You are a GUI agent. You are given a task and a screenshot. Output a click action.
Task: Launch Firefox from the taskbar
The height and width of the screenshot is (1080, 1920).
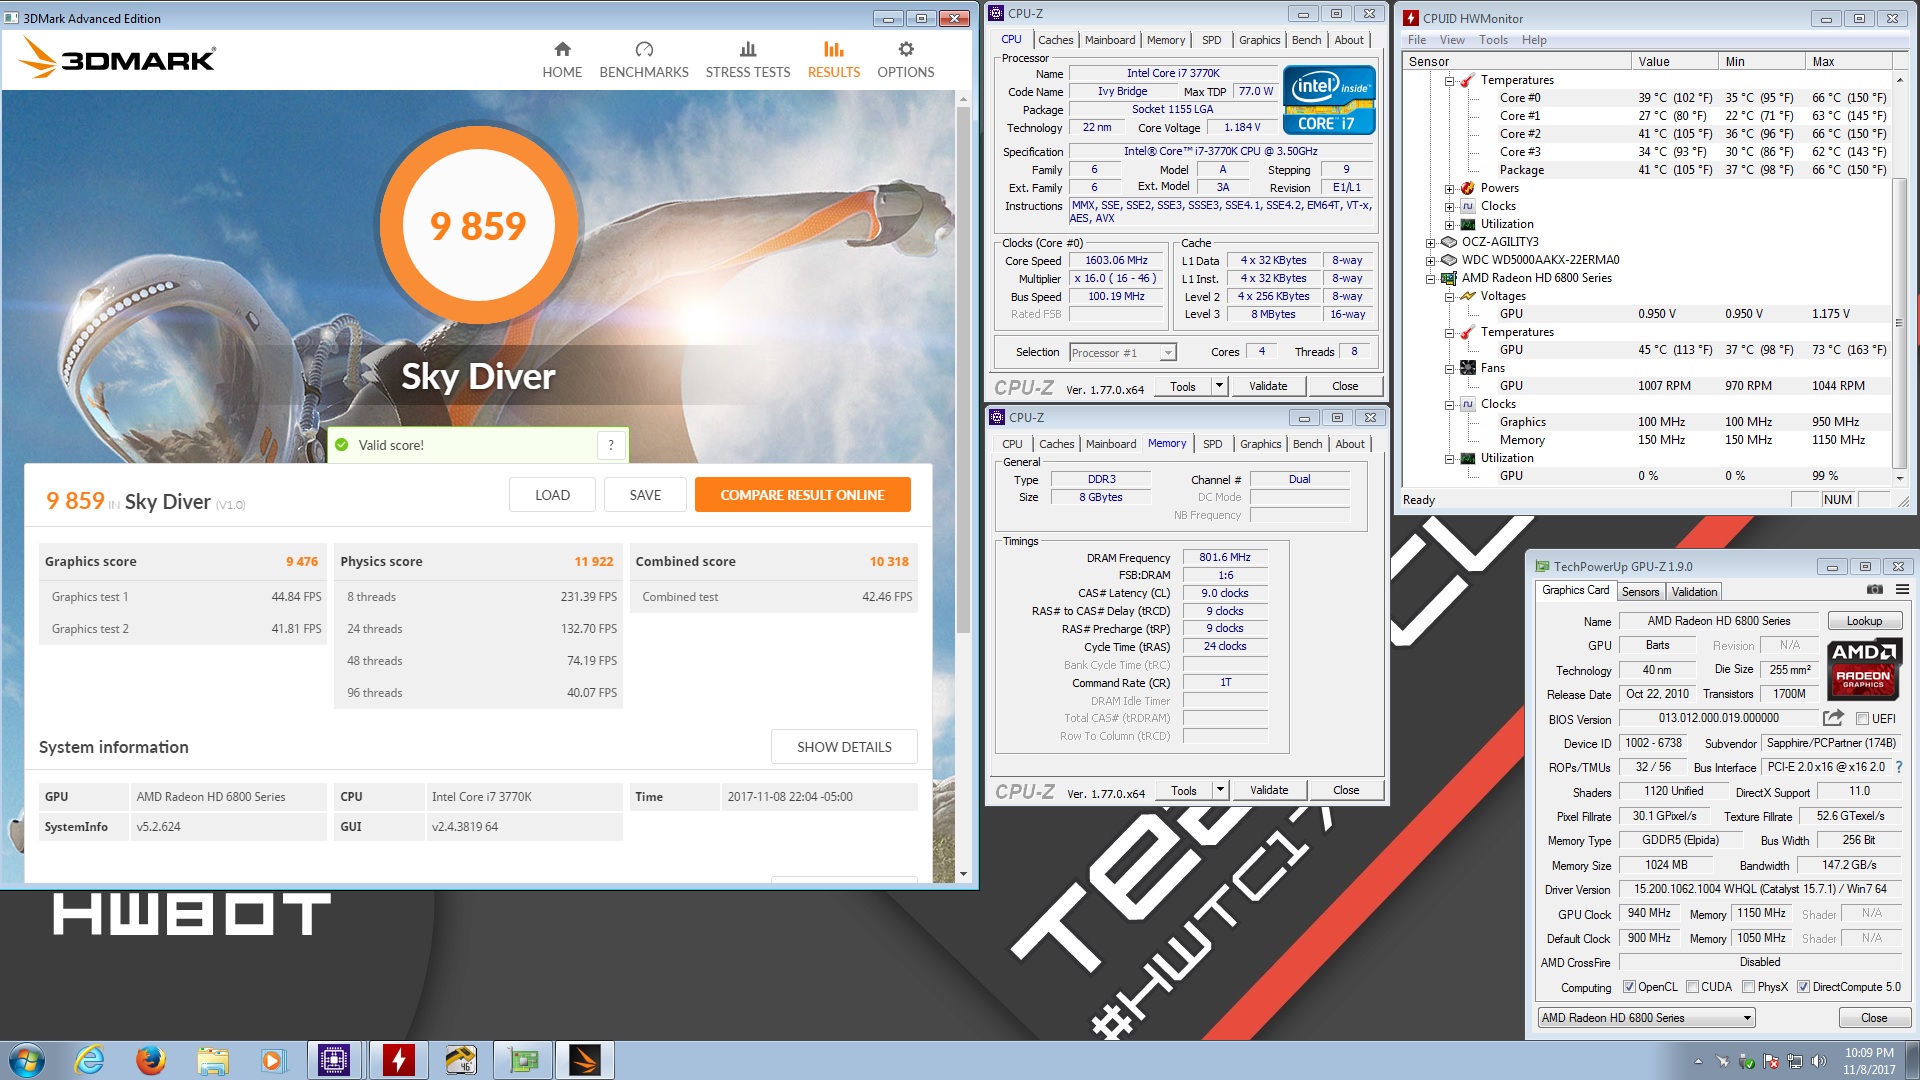point(151,1060)
